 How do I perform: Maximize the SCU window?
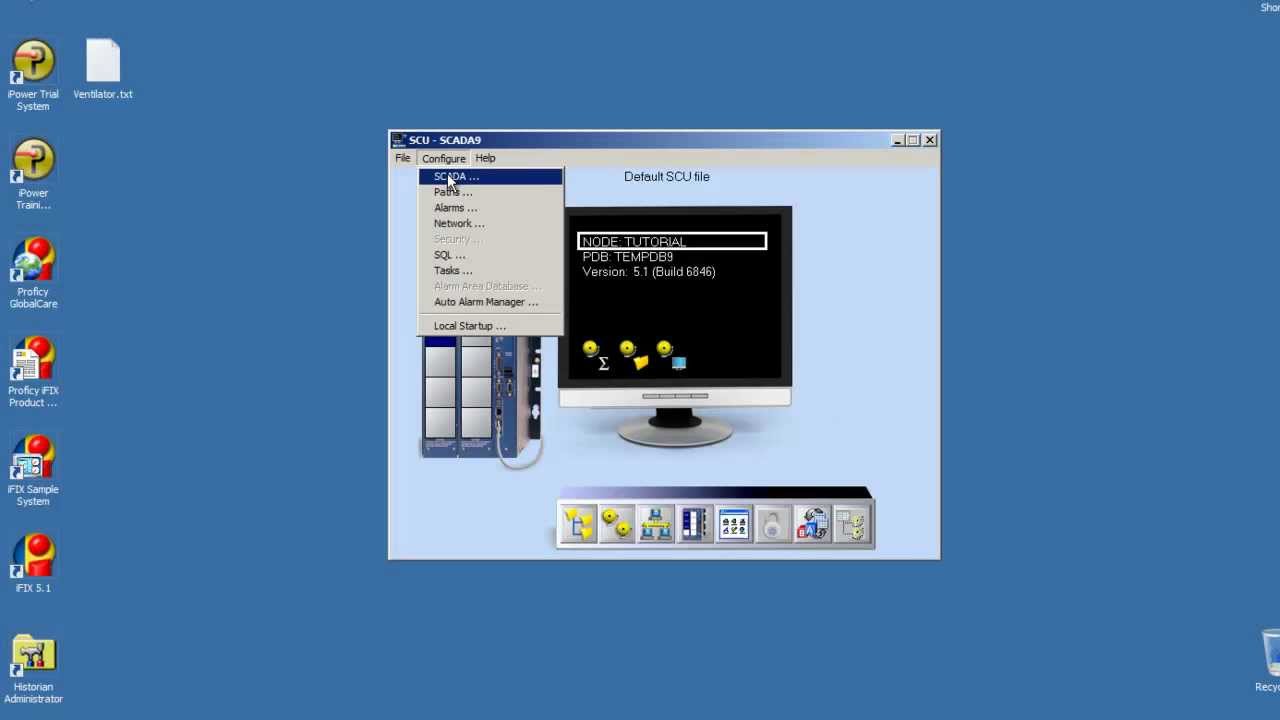pyautogui.click(x=913, y=140)
